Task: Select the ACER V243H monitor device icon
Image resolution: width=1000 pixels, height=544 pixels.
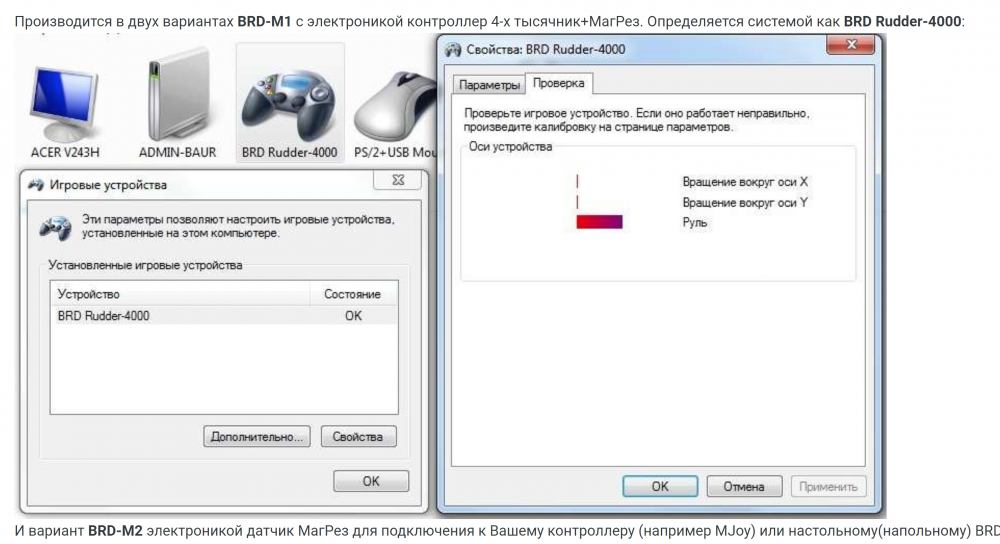Action: (64, 103)
